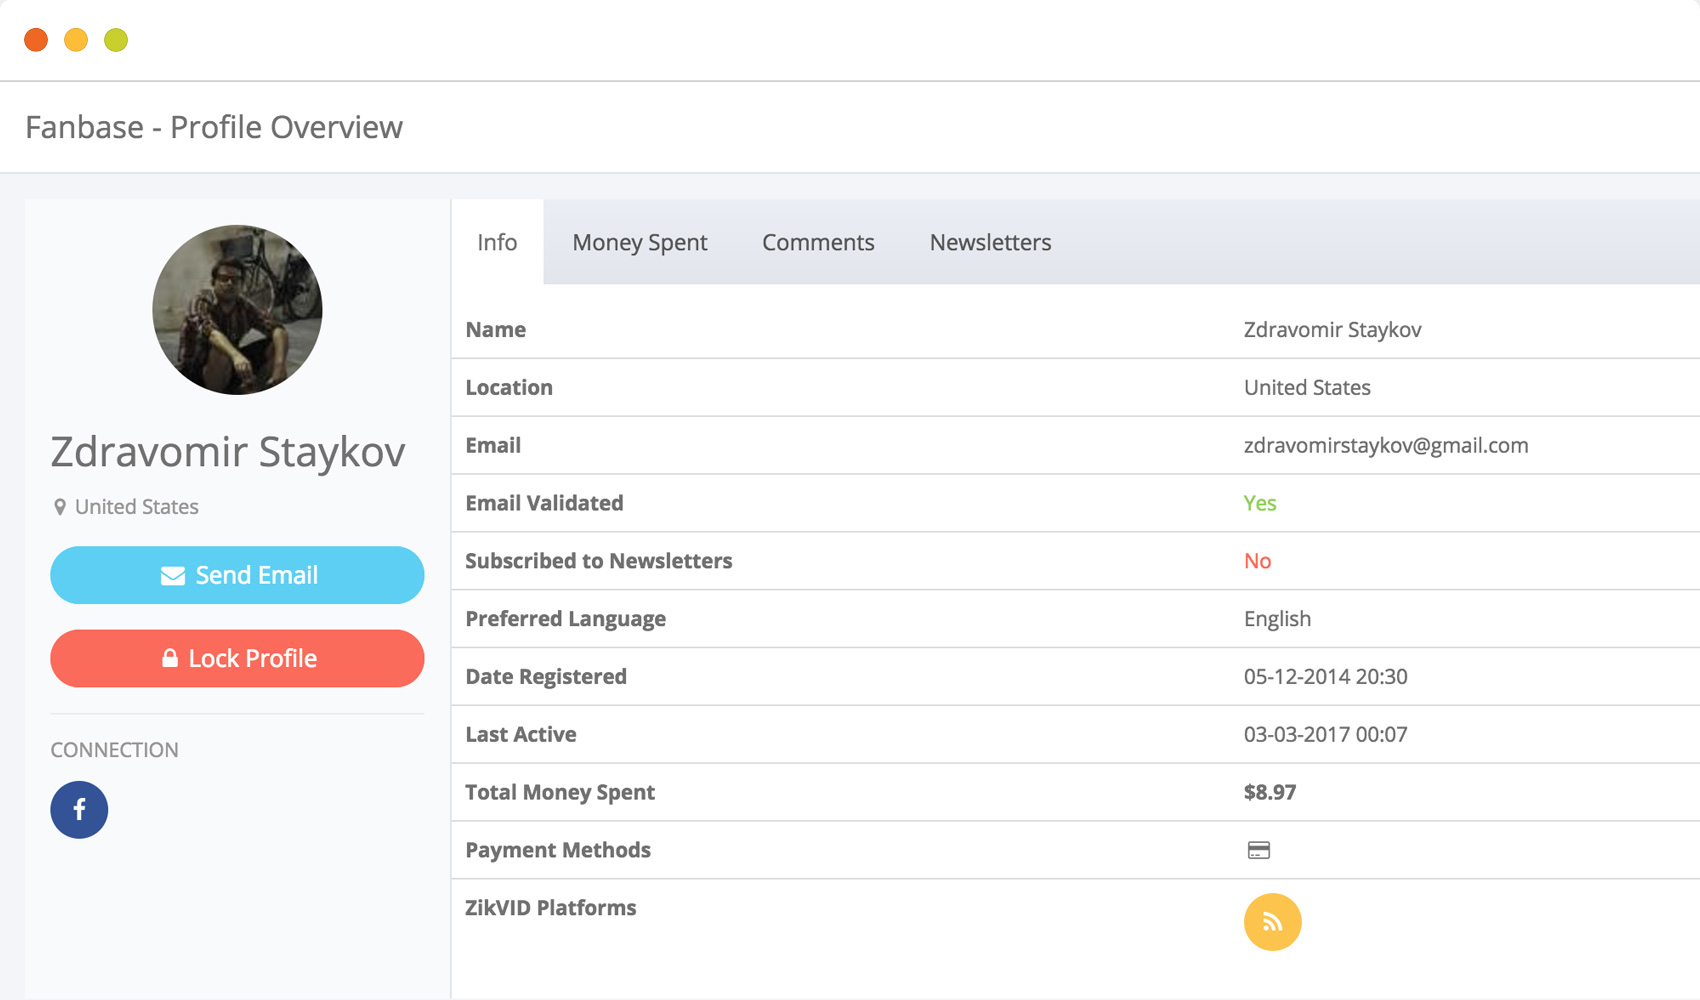This screenshot has height=1000, width=1700.
Task: Click the large Zdravomir Staykov name heading
Action: tap(228, 451)
